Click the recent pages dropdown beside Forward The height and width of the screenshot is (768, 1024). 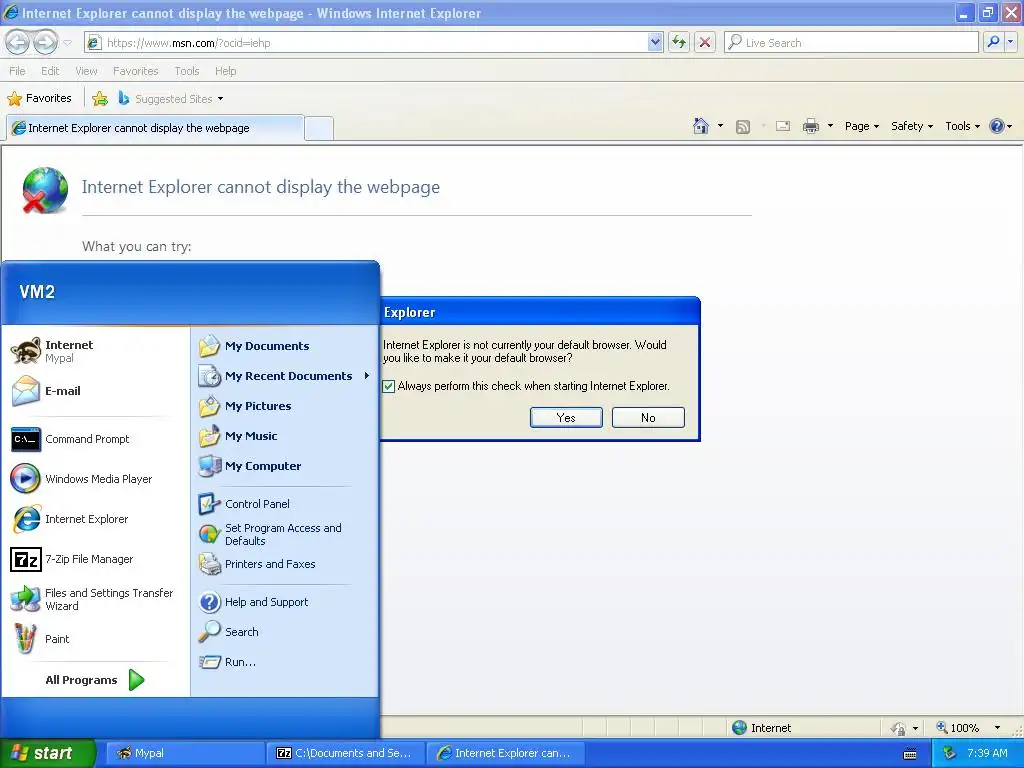click(x=67, y=43)
